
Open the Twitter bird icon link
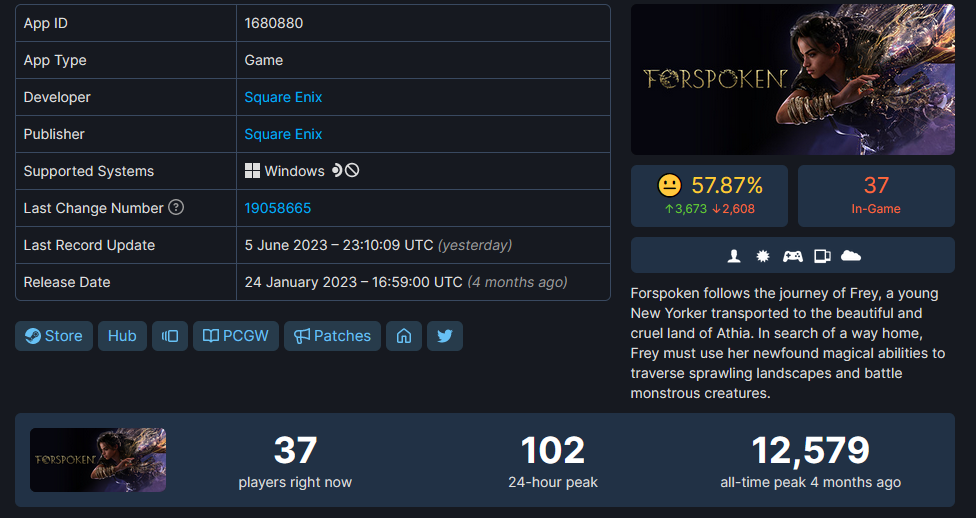[x=445, y=336]
